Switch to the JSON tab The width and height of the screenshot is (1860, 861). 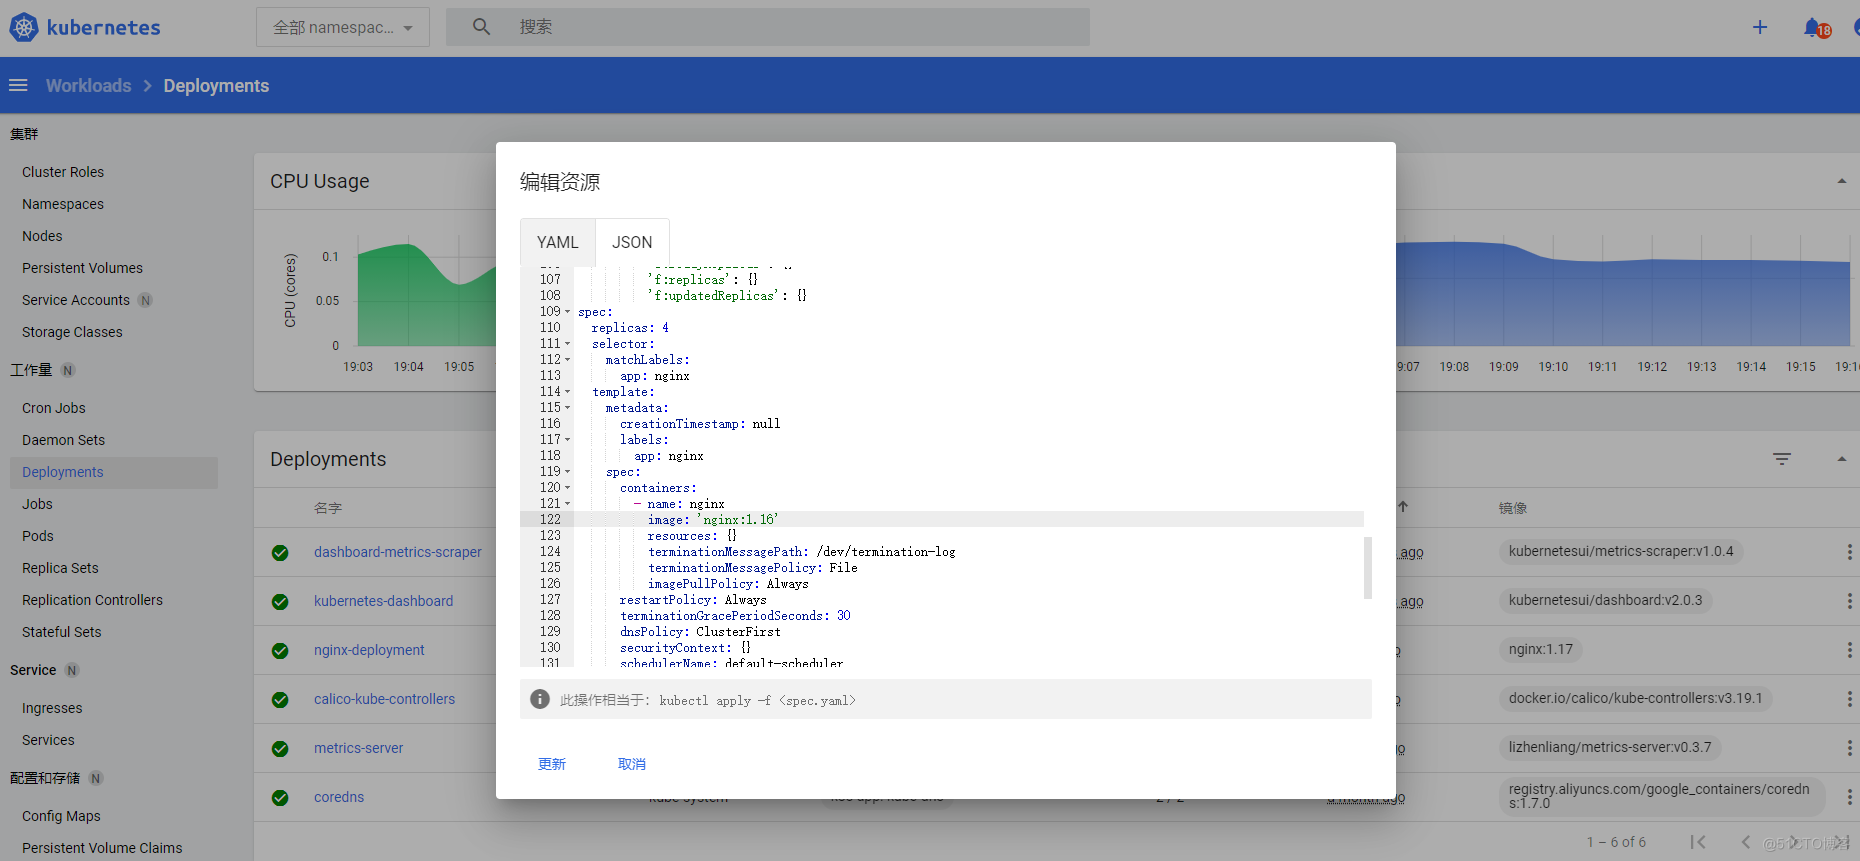tap(632, 242)
